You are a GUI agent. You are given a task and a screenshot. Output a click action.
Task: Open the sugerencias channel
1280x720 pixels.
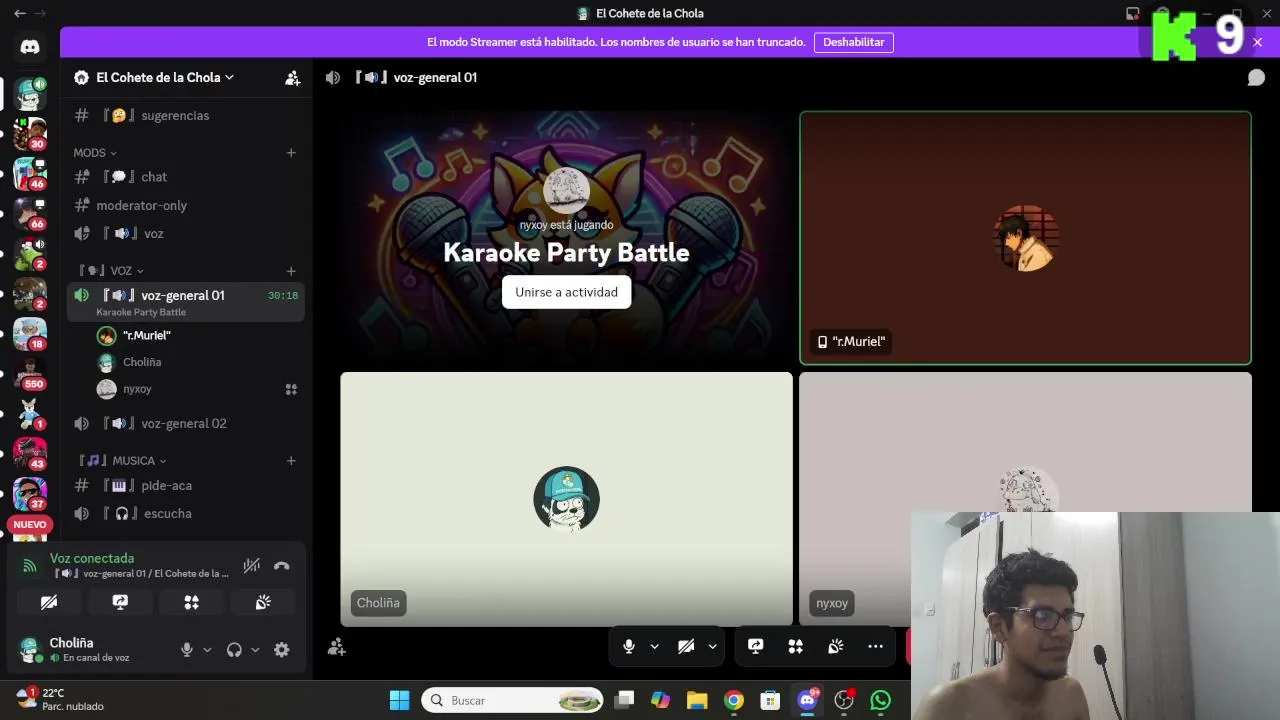pos(186,116)
